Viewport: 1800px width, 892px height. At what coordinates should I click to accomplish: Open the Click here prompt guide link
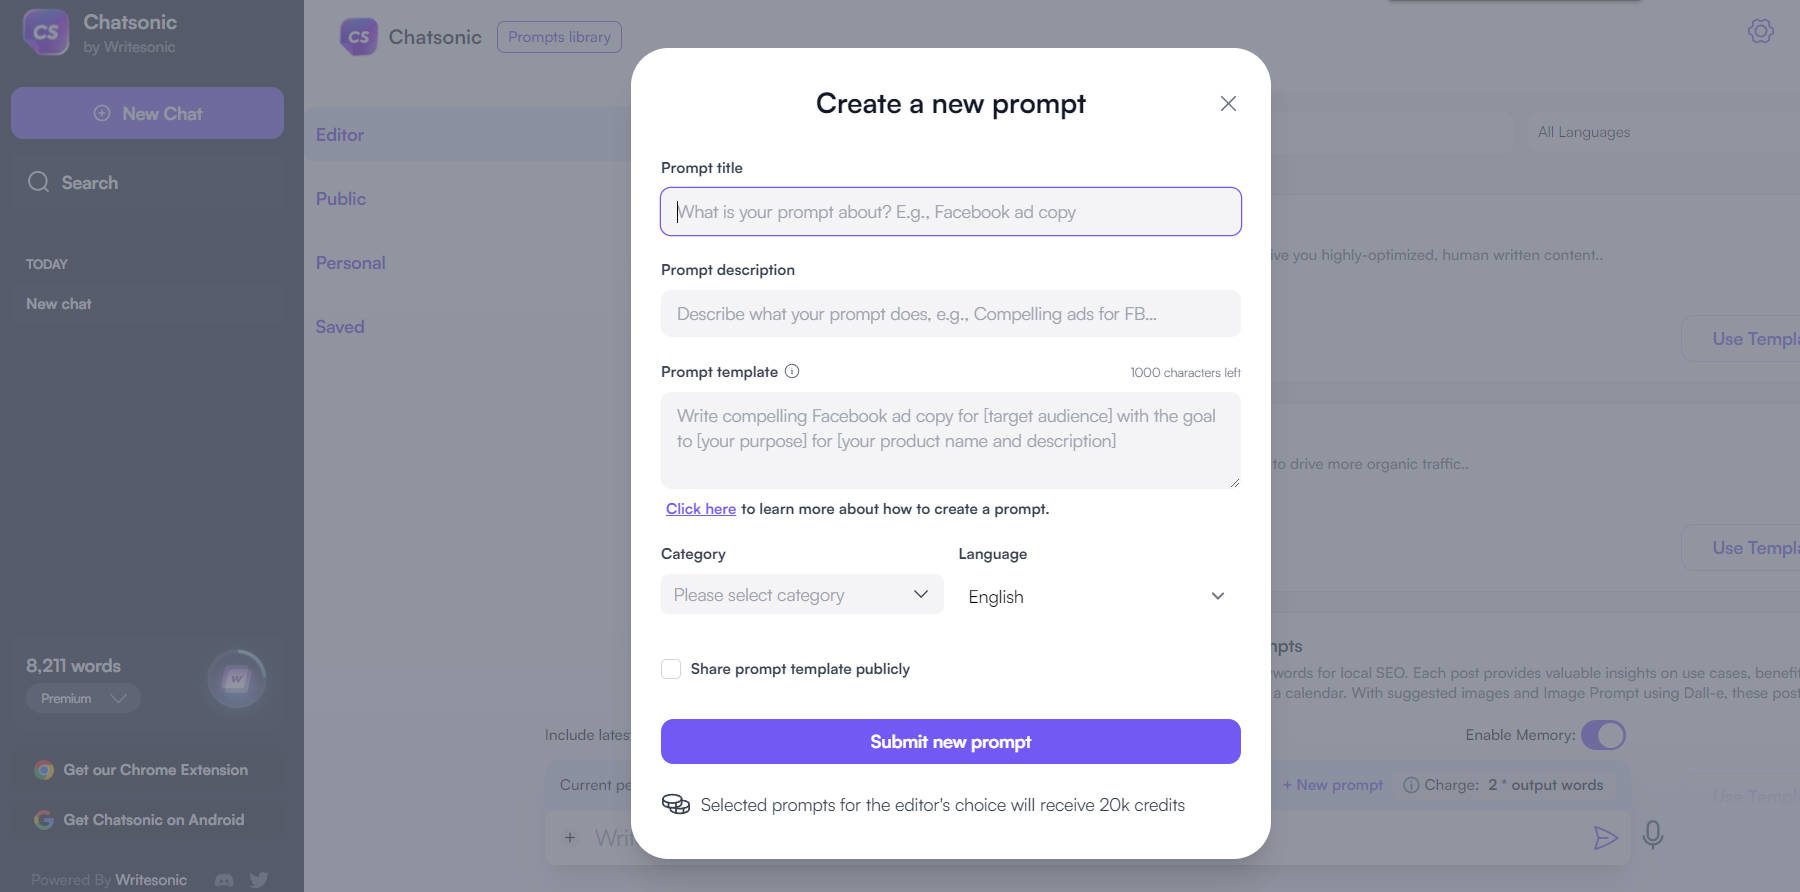coord(700,508)
